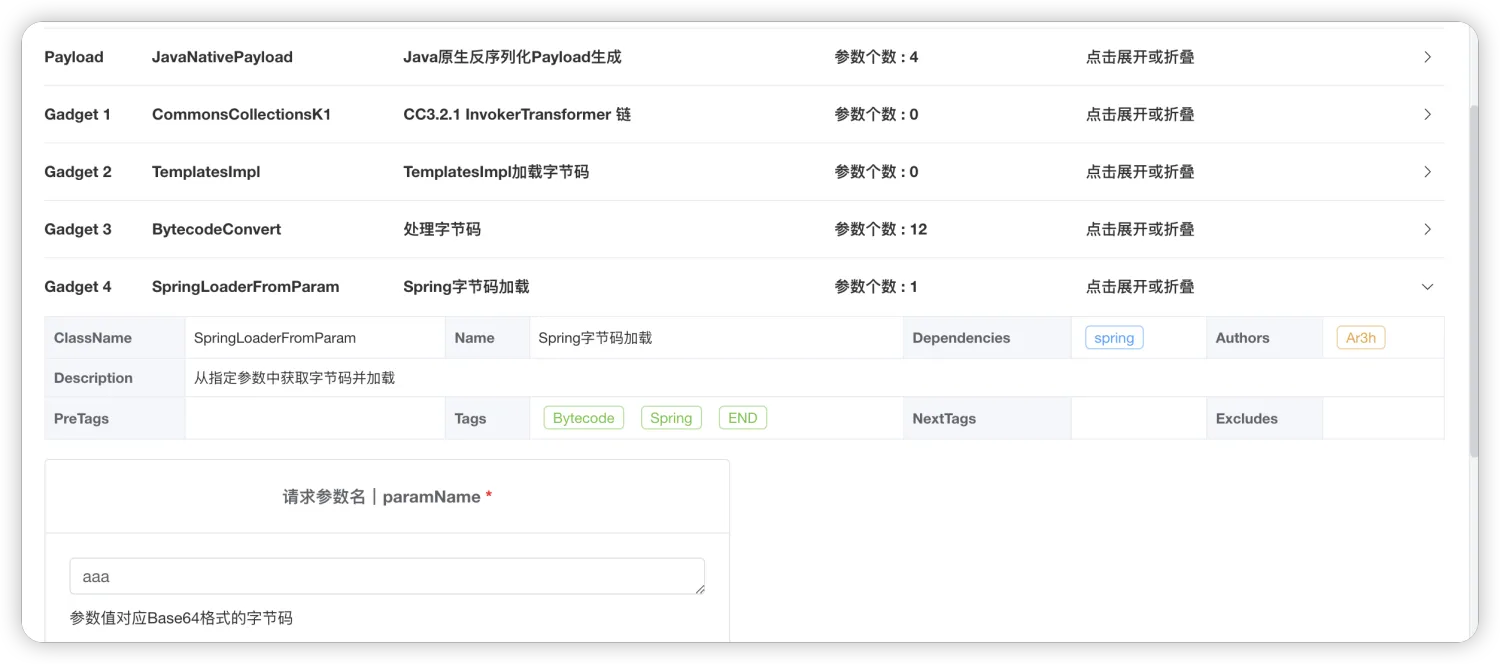Viewport: 1500px width, 664px height.
Task: Click the 'Java原生反序列化Payload生成' description
Action: [512, 57]
